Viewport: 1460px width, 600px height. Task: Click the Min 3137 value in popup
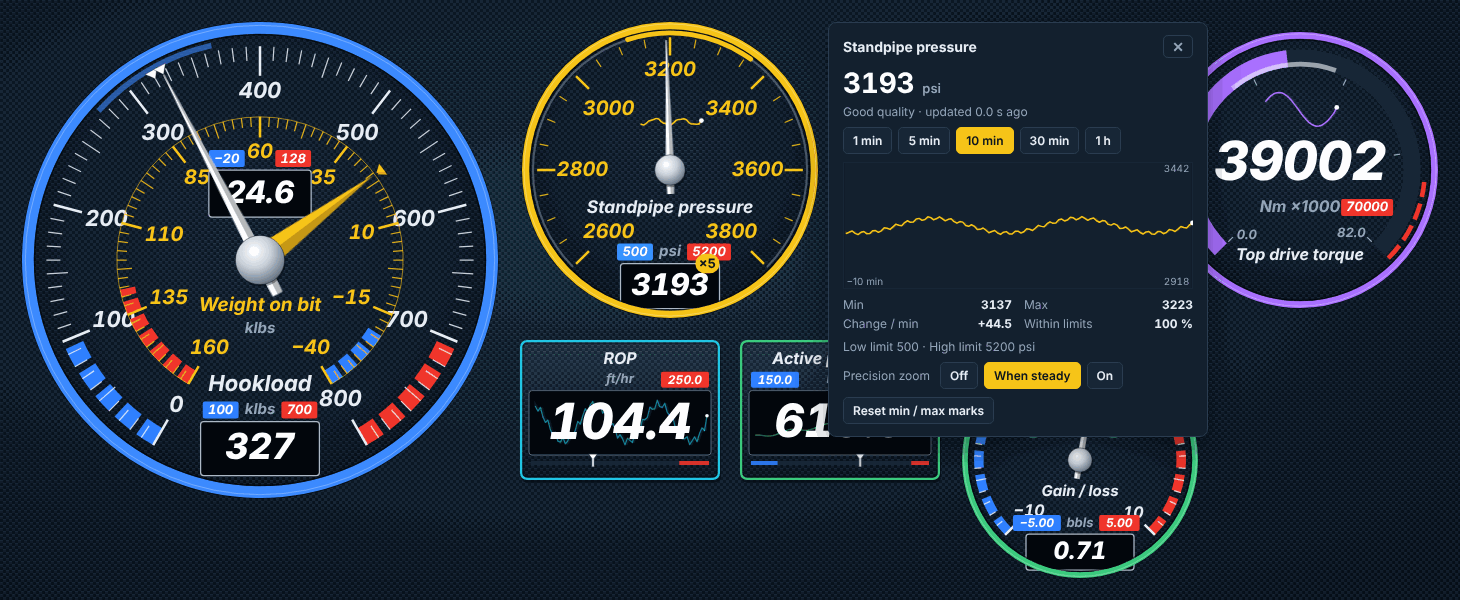(996, 304)
